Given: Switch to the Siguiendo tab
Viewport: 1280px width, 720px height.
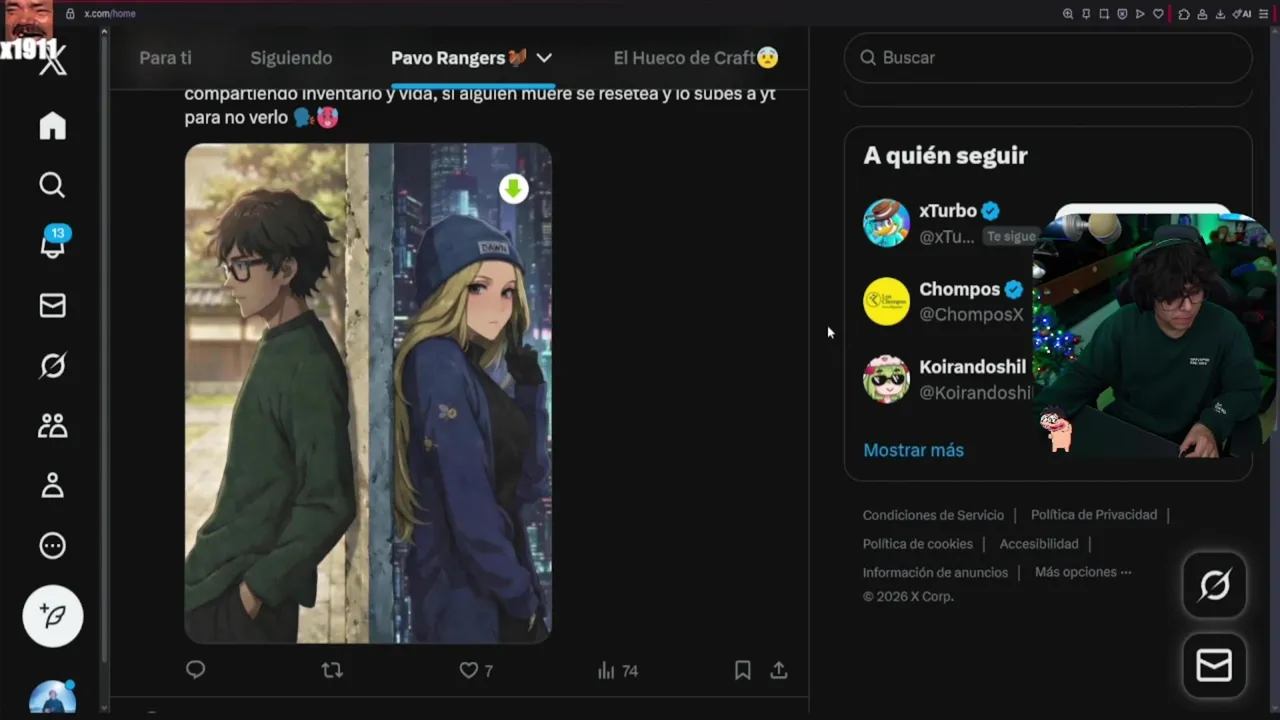Looking at the screenshot, I should click(x=291, y=58).
